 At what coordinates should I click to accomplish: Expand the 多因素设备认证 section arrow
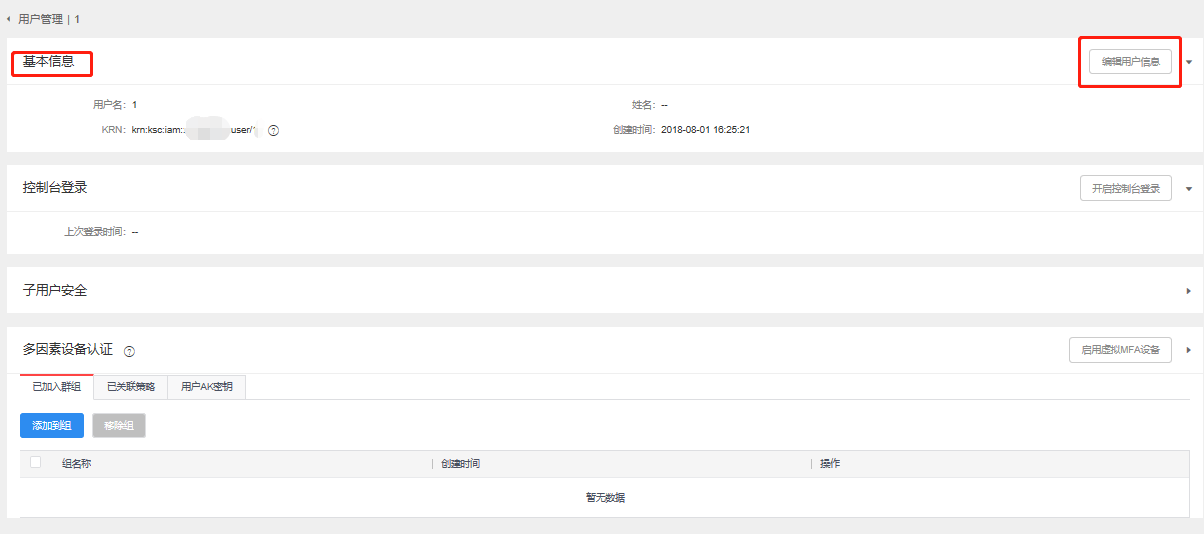(x=1189, y=350)
